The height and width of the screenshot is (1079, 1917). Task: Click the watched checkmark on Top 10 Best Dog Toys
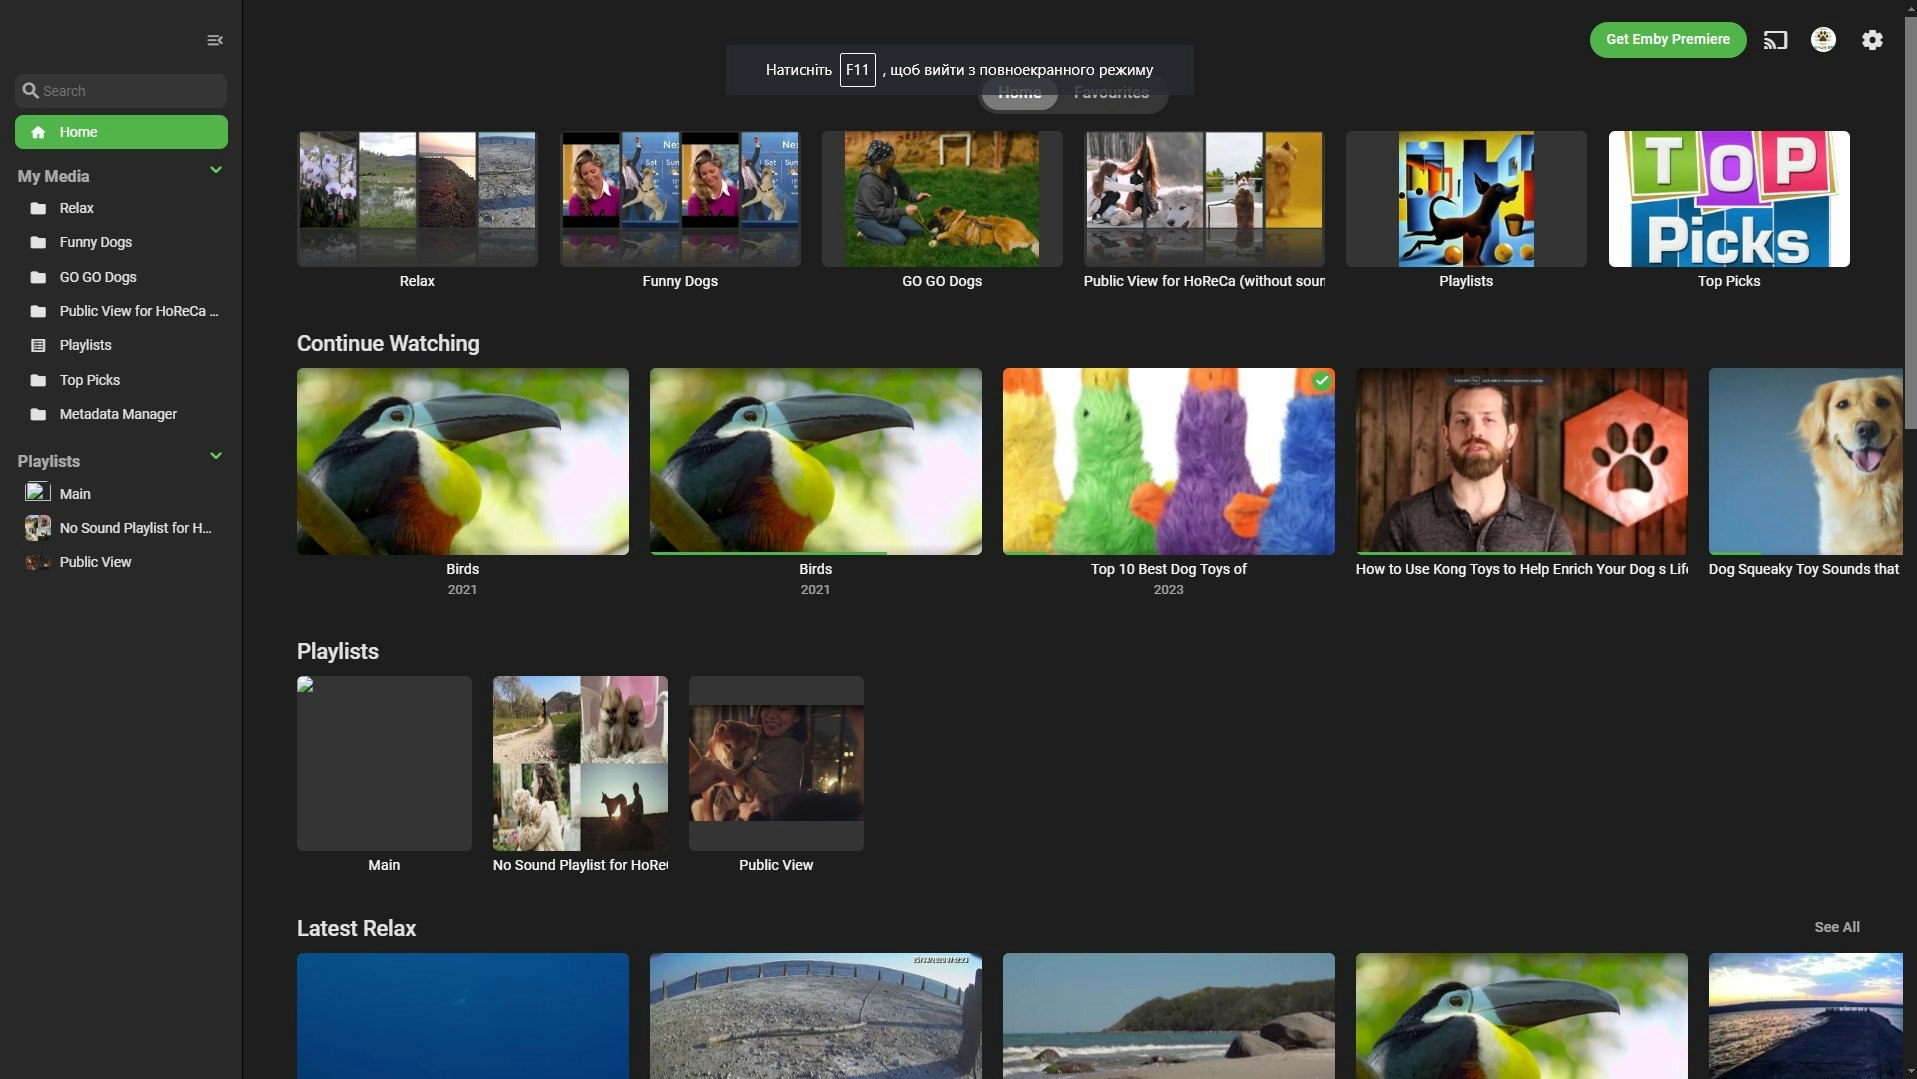[1321, 380]
